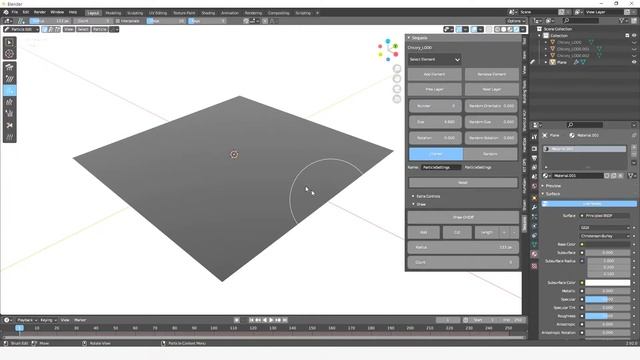Screen dimensions: 640x360
Task: Click the Add Element button
Action: pyautogui.click(x=434, y=74)
